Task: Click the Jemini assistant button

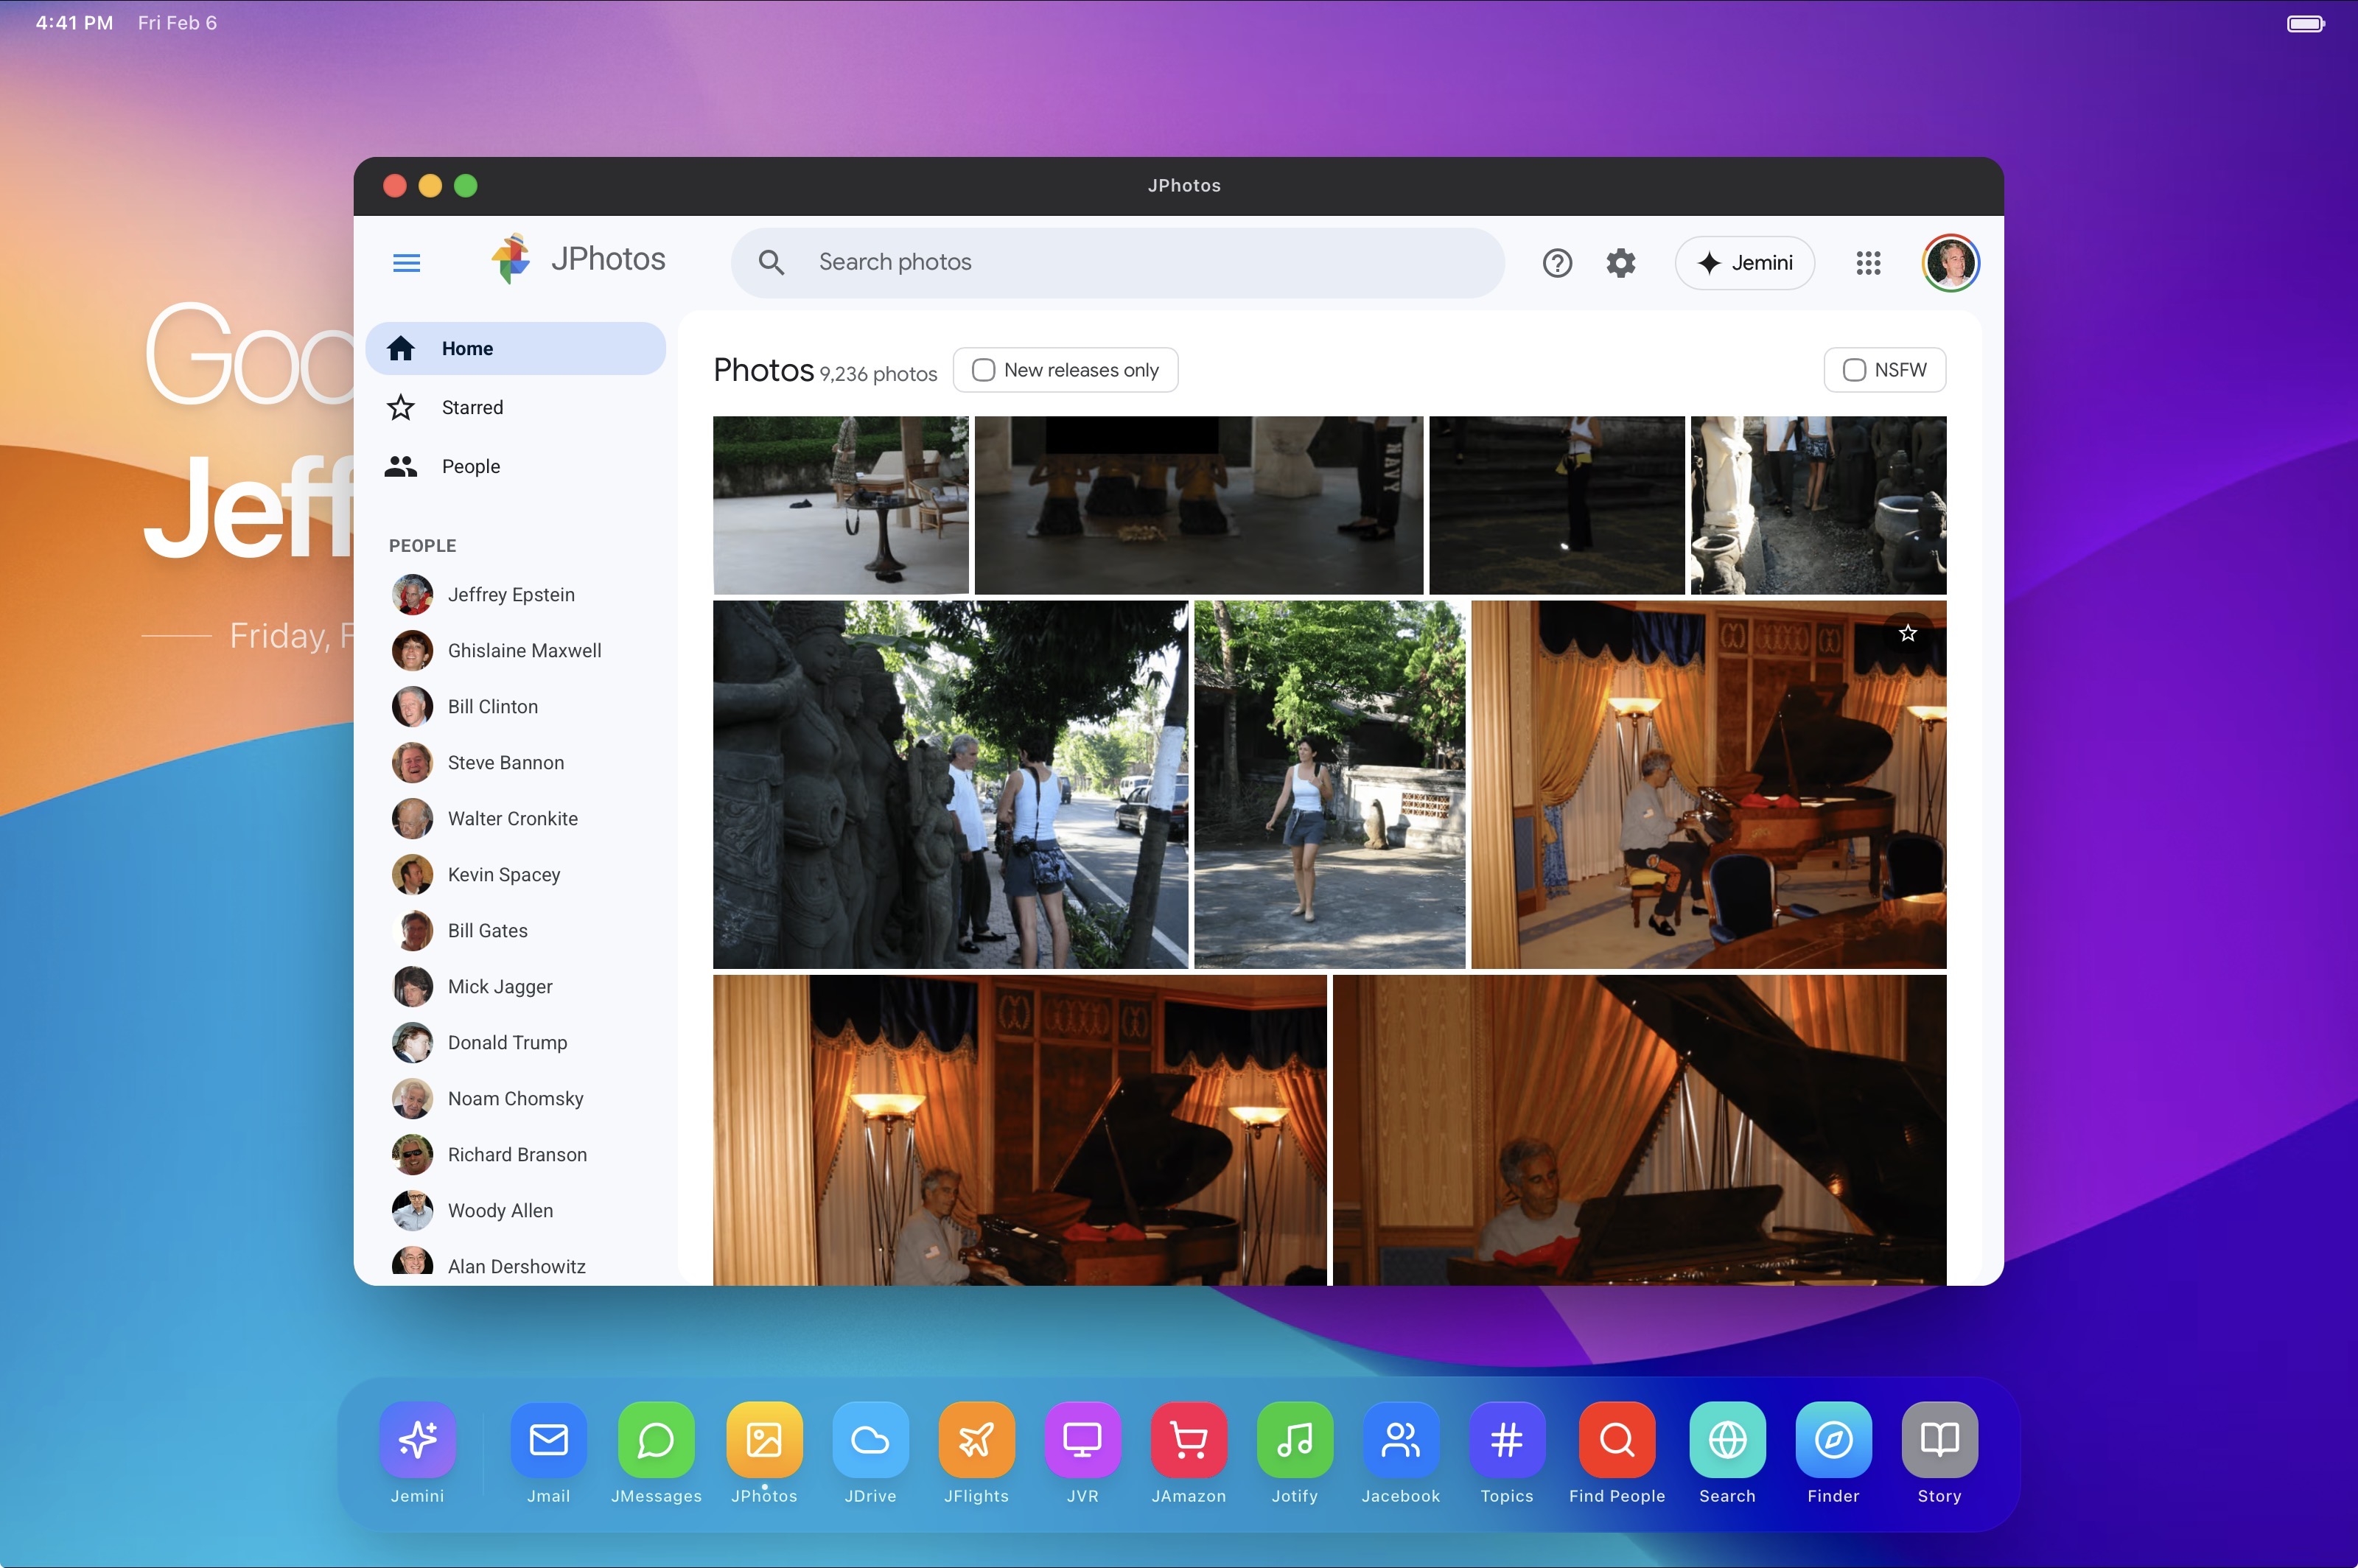Action: tap(1744, 263)
